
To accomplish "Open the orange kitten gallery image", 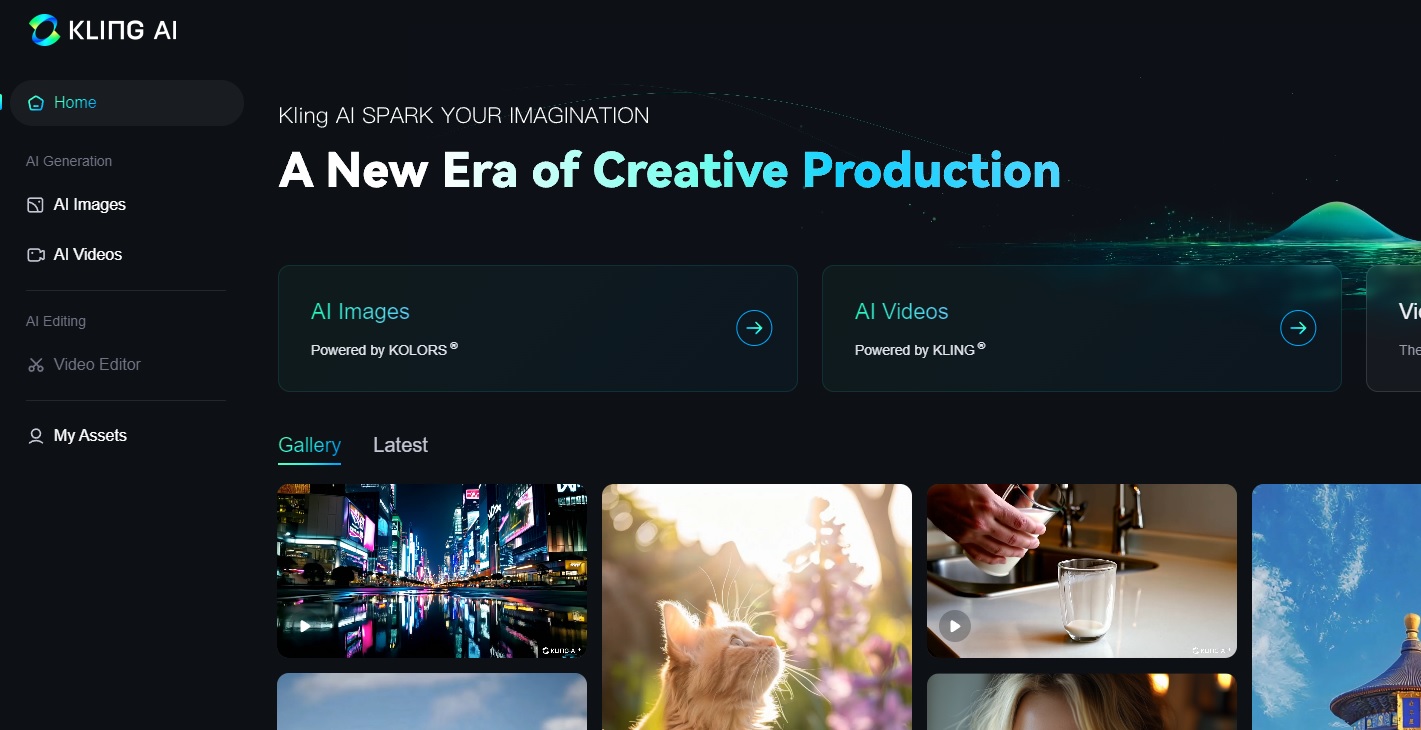I will click(x=757, y=607).
